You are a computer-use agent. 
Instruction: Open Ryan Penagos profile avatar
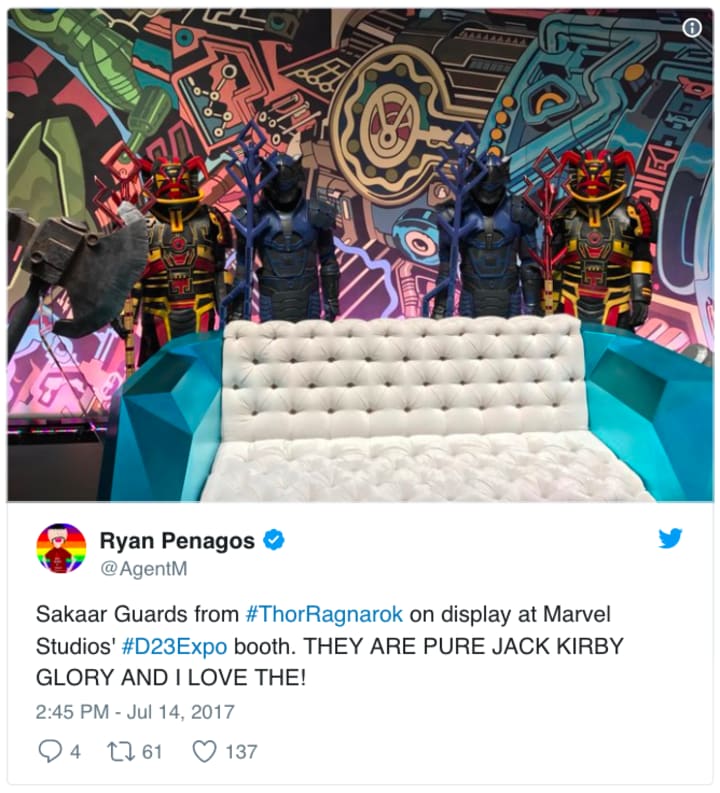pyautogui.click(x=61, y=549)
